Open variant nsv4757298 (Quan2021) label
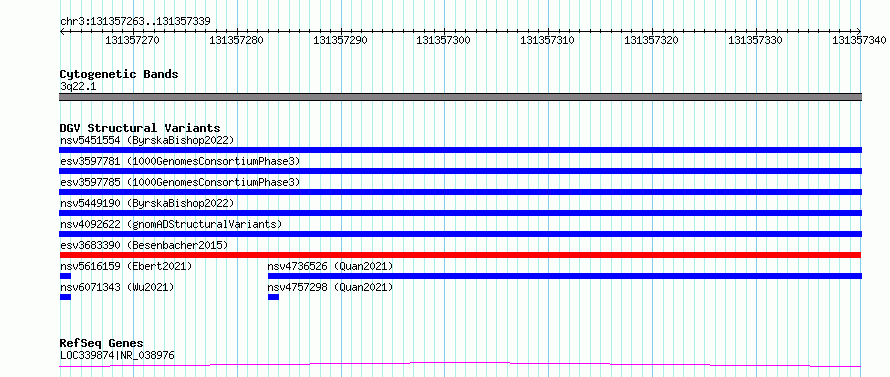Screen dimensions: 890x377 330,287
